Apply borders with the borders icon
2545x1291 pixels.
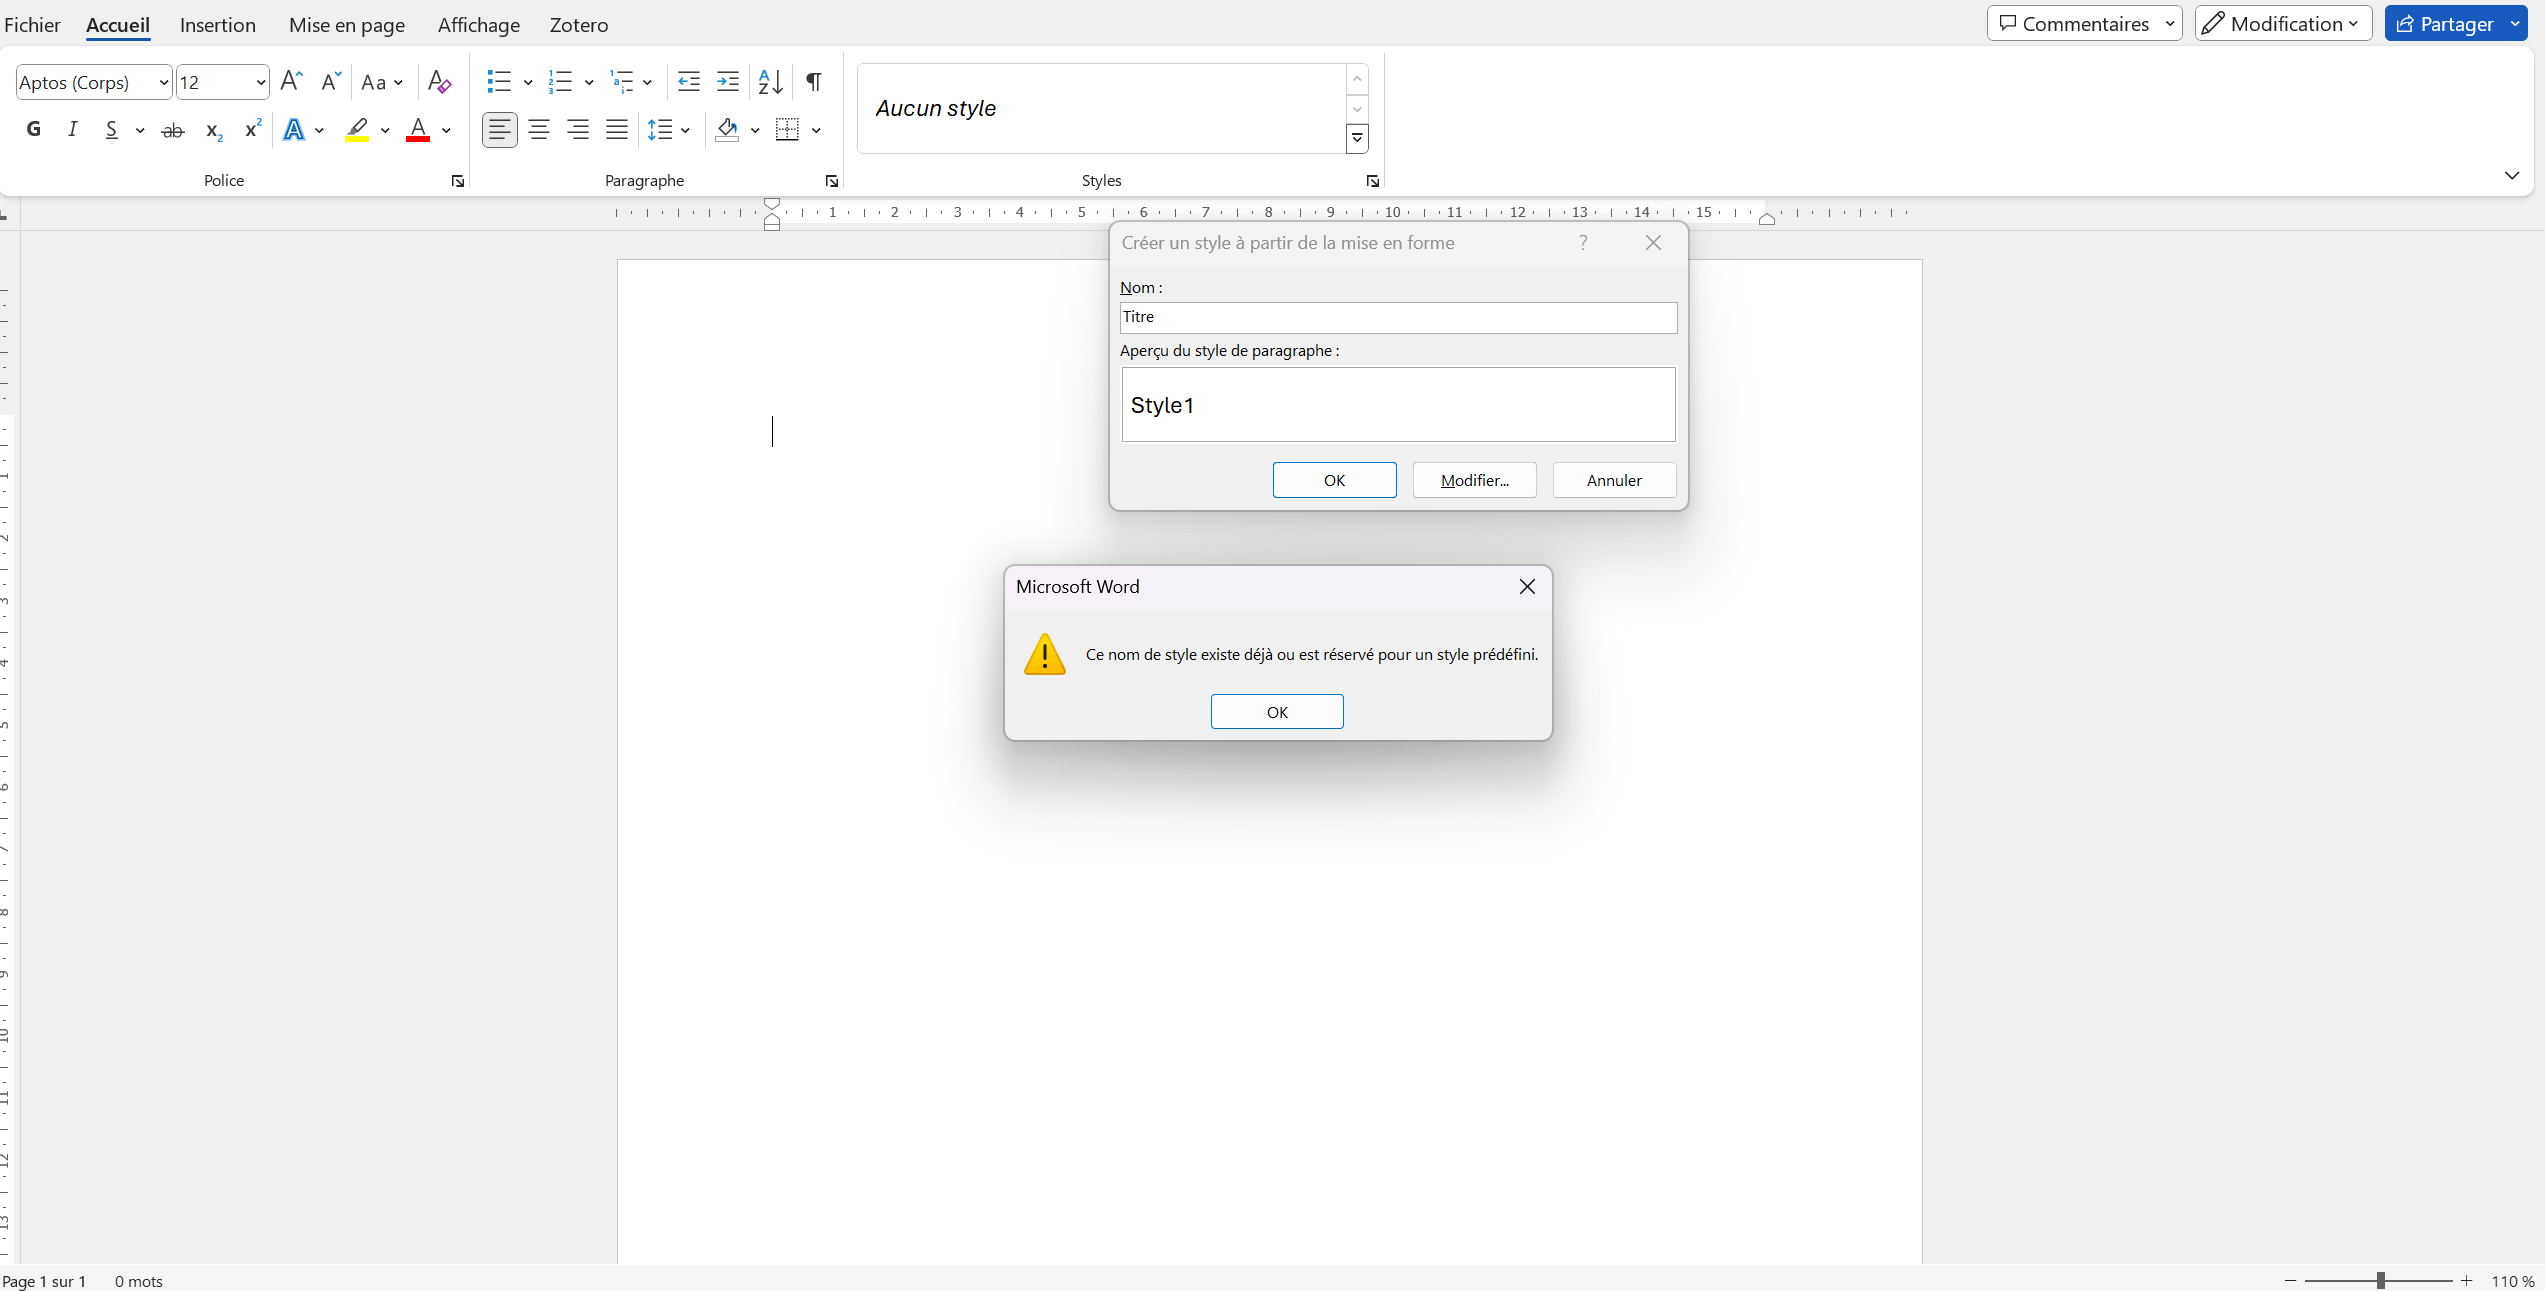[788, 130]
